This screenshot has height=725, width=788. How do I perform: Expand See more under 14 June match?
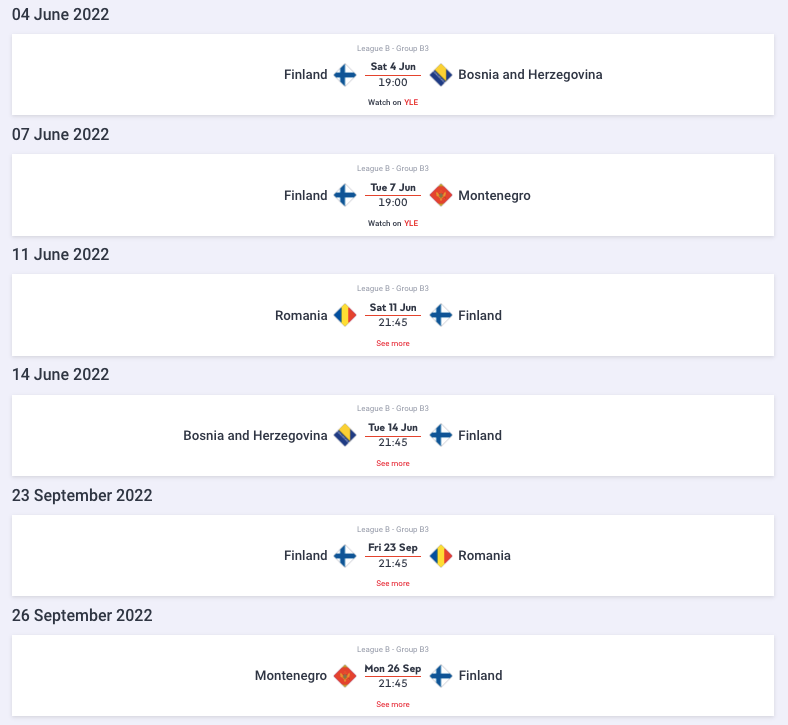tap(393, 463)
